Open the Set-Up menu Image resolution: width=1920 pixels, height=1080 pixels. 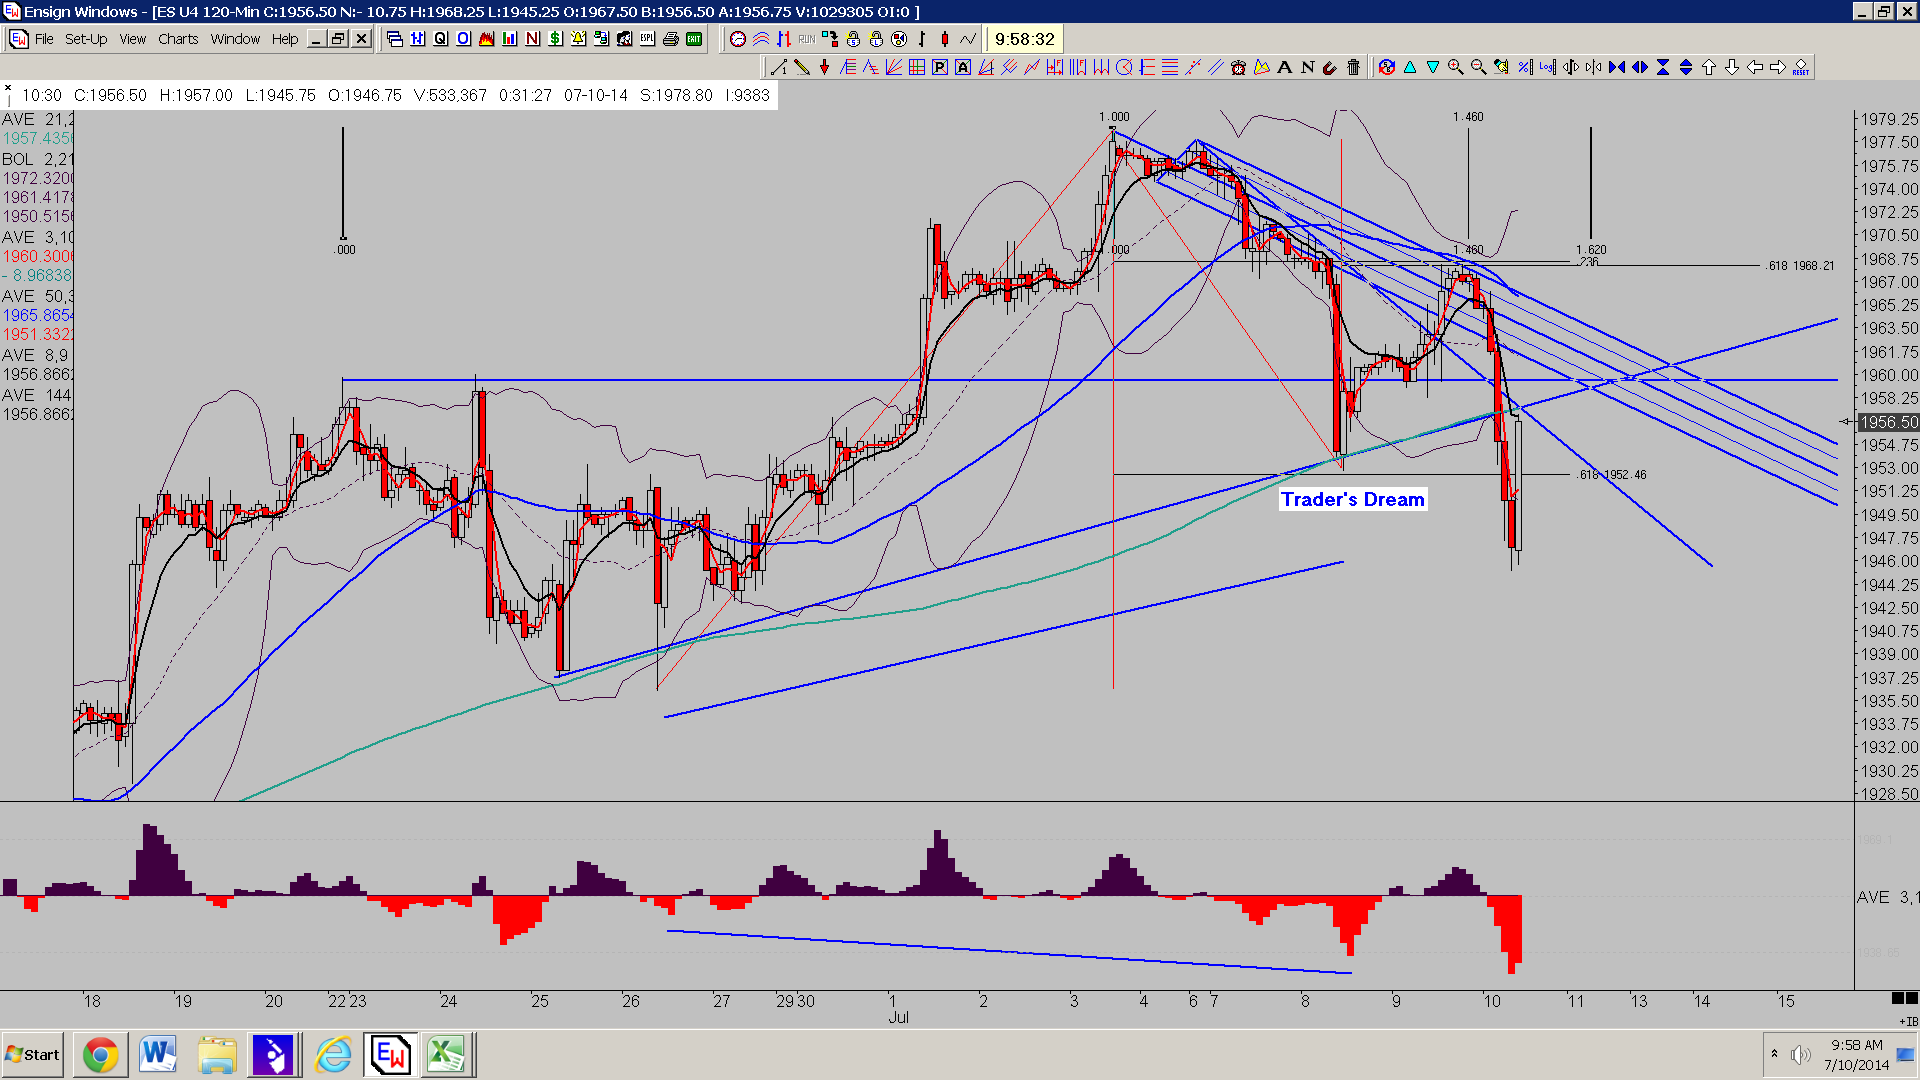click(86, 39)
